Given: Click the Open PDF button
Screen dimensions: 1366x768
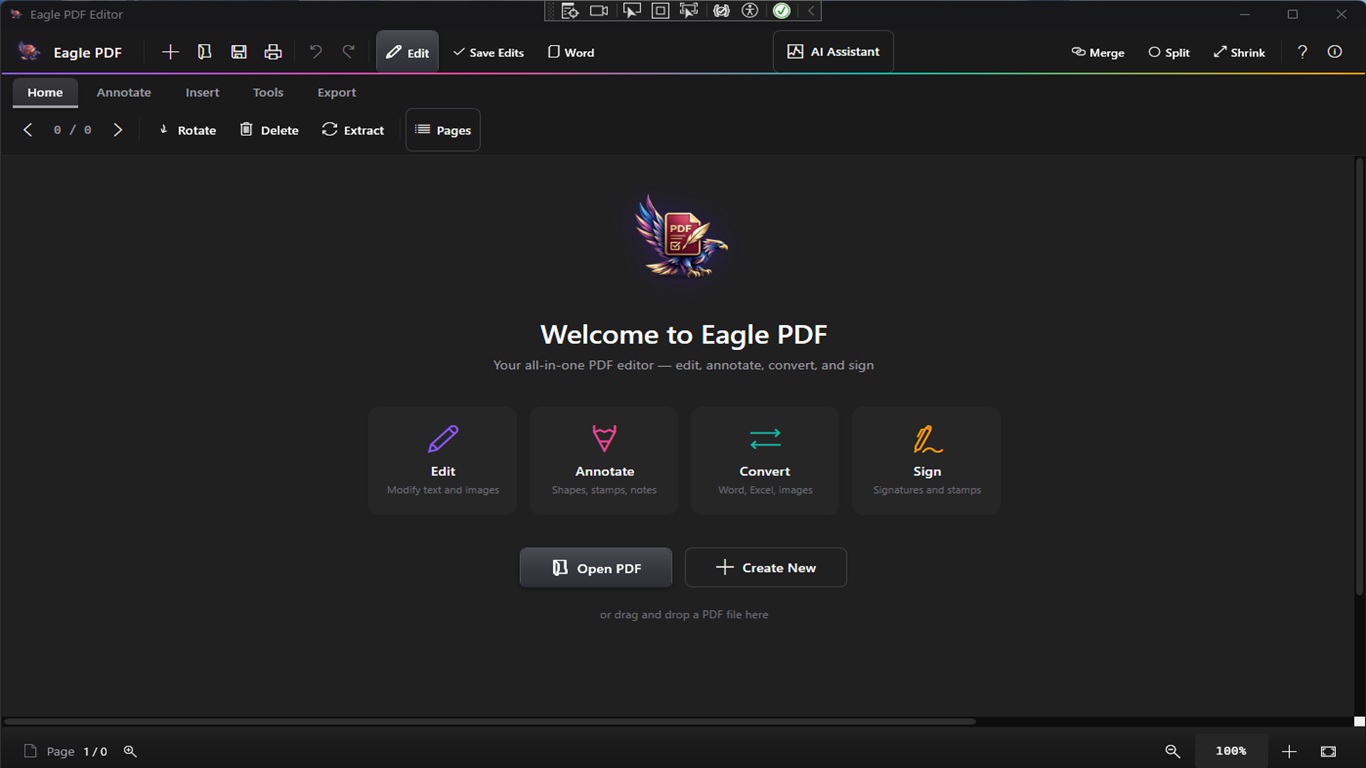Looking at the screenshot, I should [x=595, y=567].
